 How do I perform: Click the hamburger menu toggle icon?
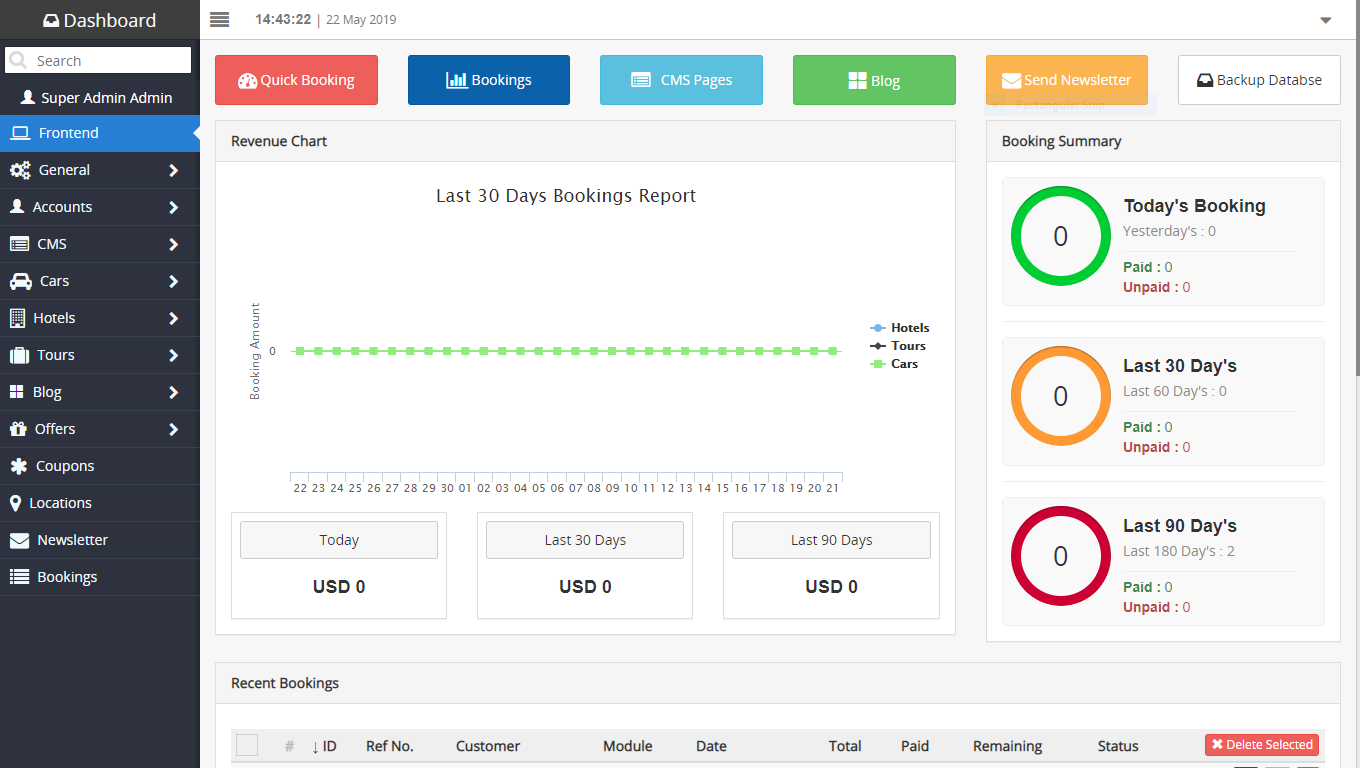click(x=220, y=20)
